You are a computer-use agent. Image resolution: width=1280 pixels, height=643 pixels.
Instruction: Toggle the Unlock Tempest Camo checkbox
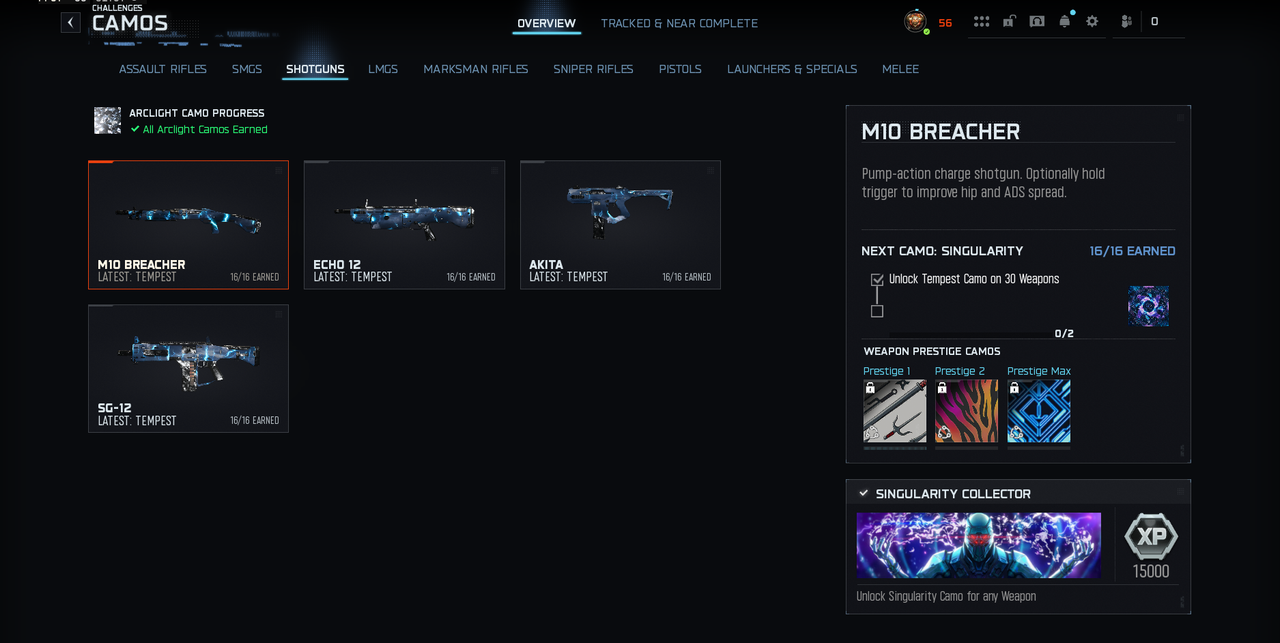click(x=877, y=280)
